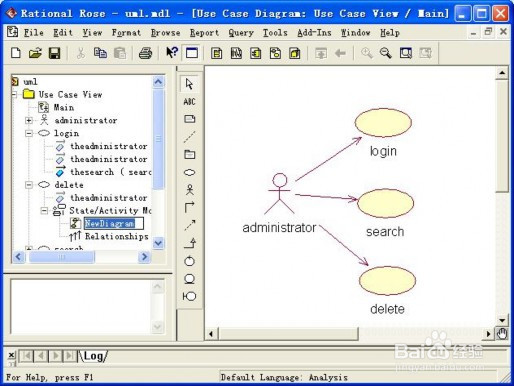Screen dimensions: 514x386
Task: Switch to the Log tab
Action: (94, 356)
